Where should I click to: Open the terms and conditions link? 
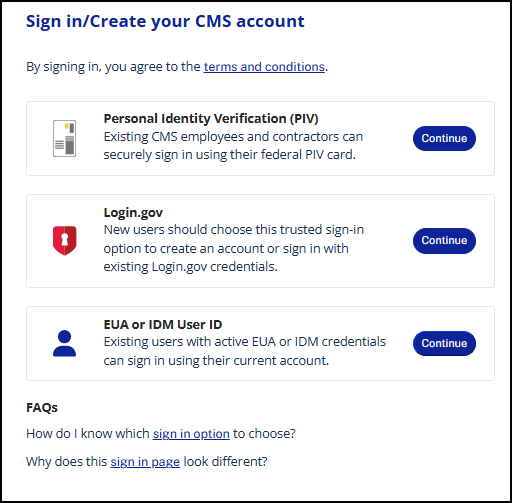(264, 67)
